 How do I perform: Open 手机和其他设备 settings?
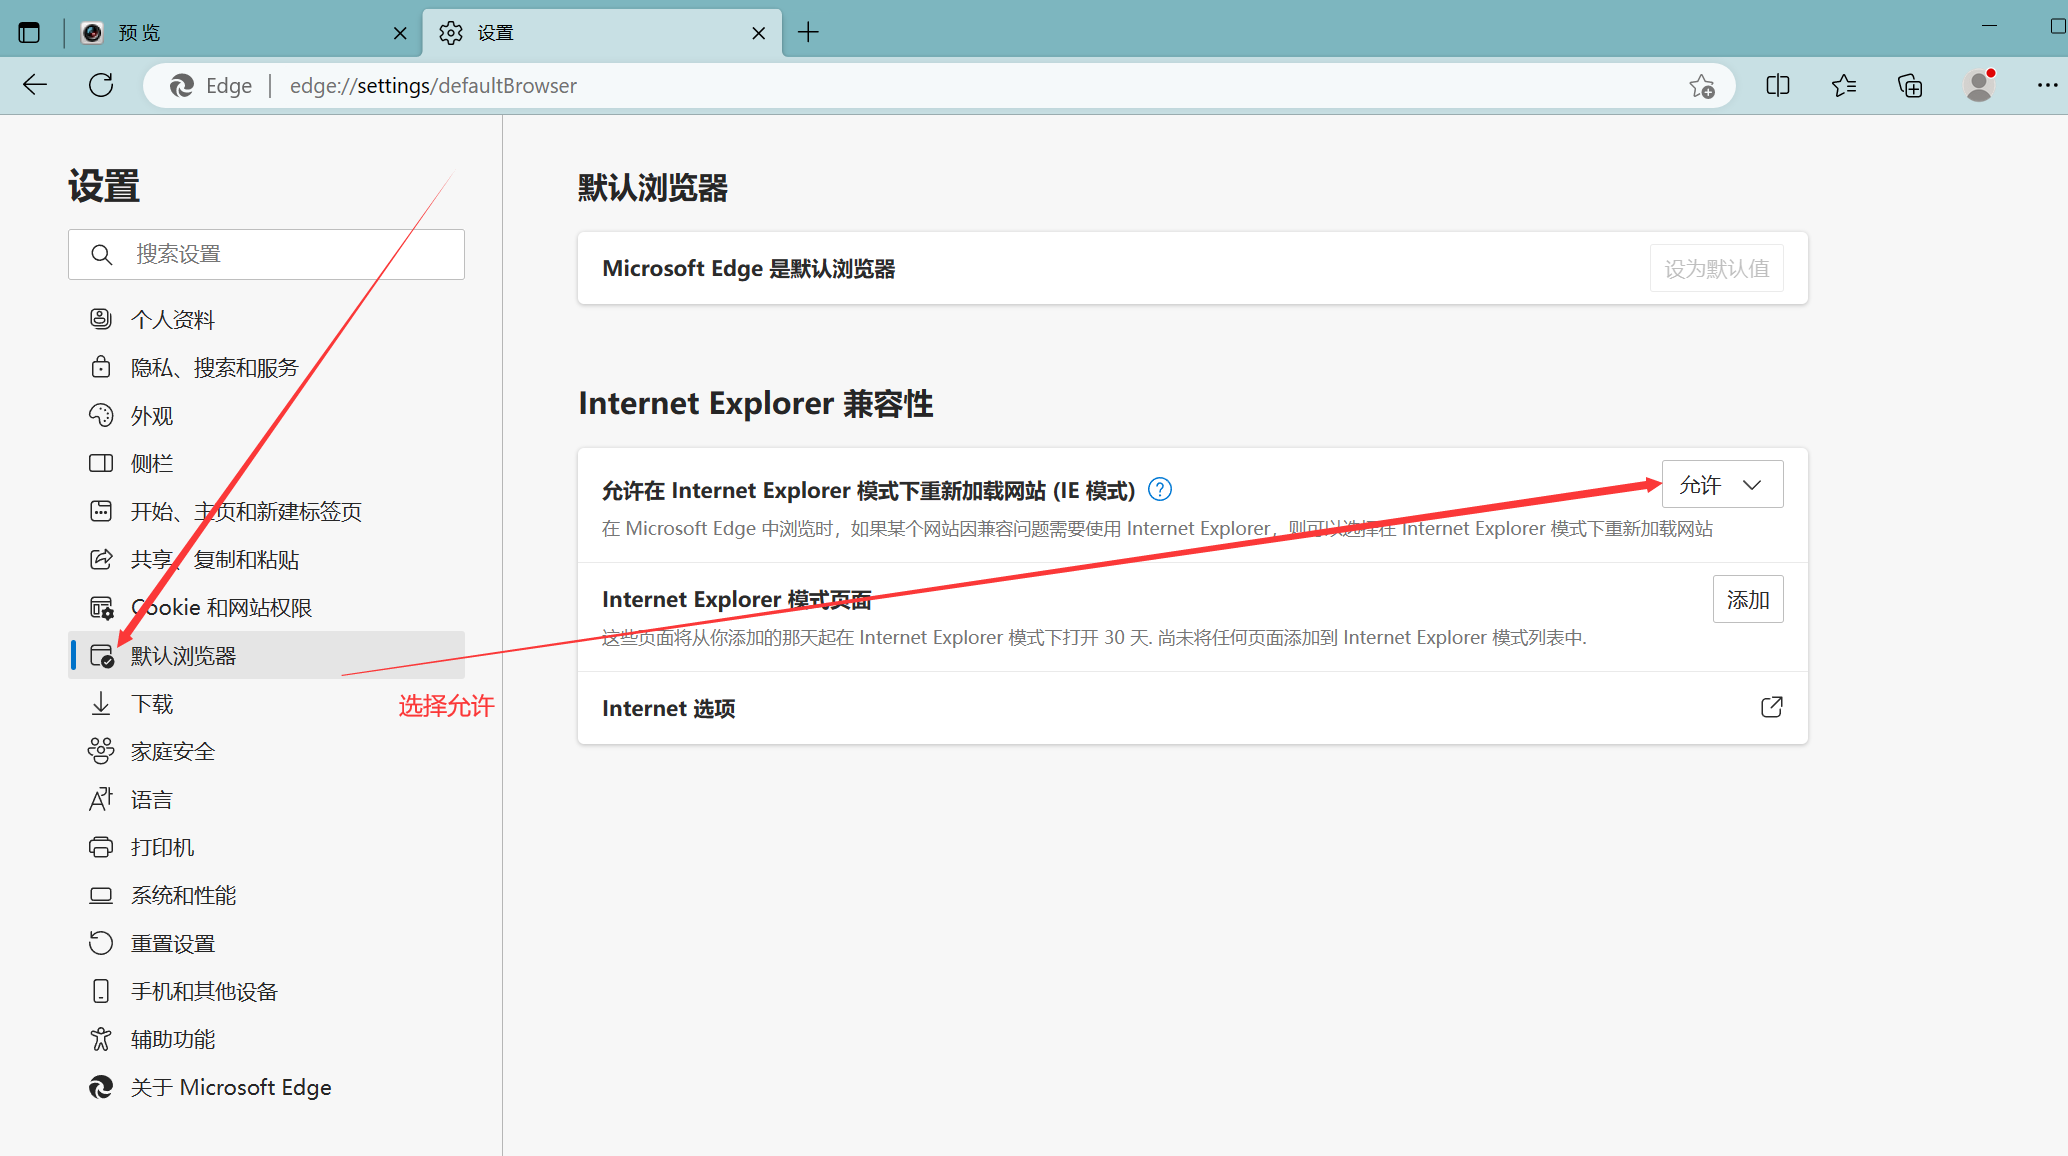266,992
